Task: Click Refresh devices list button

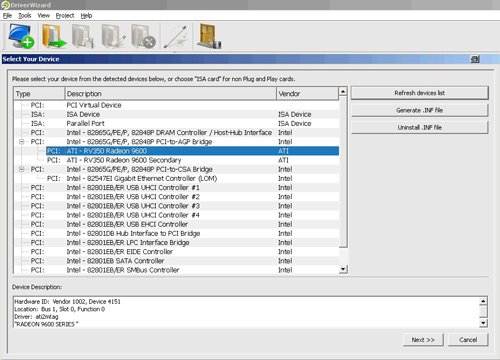Action: tap(420, 93)
